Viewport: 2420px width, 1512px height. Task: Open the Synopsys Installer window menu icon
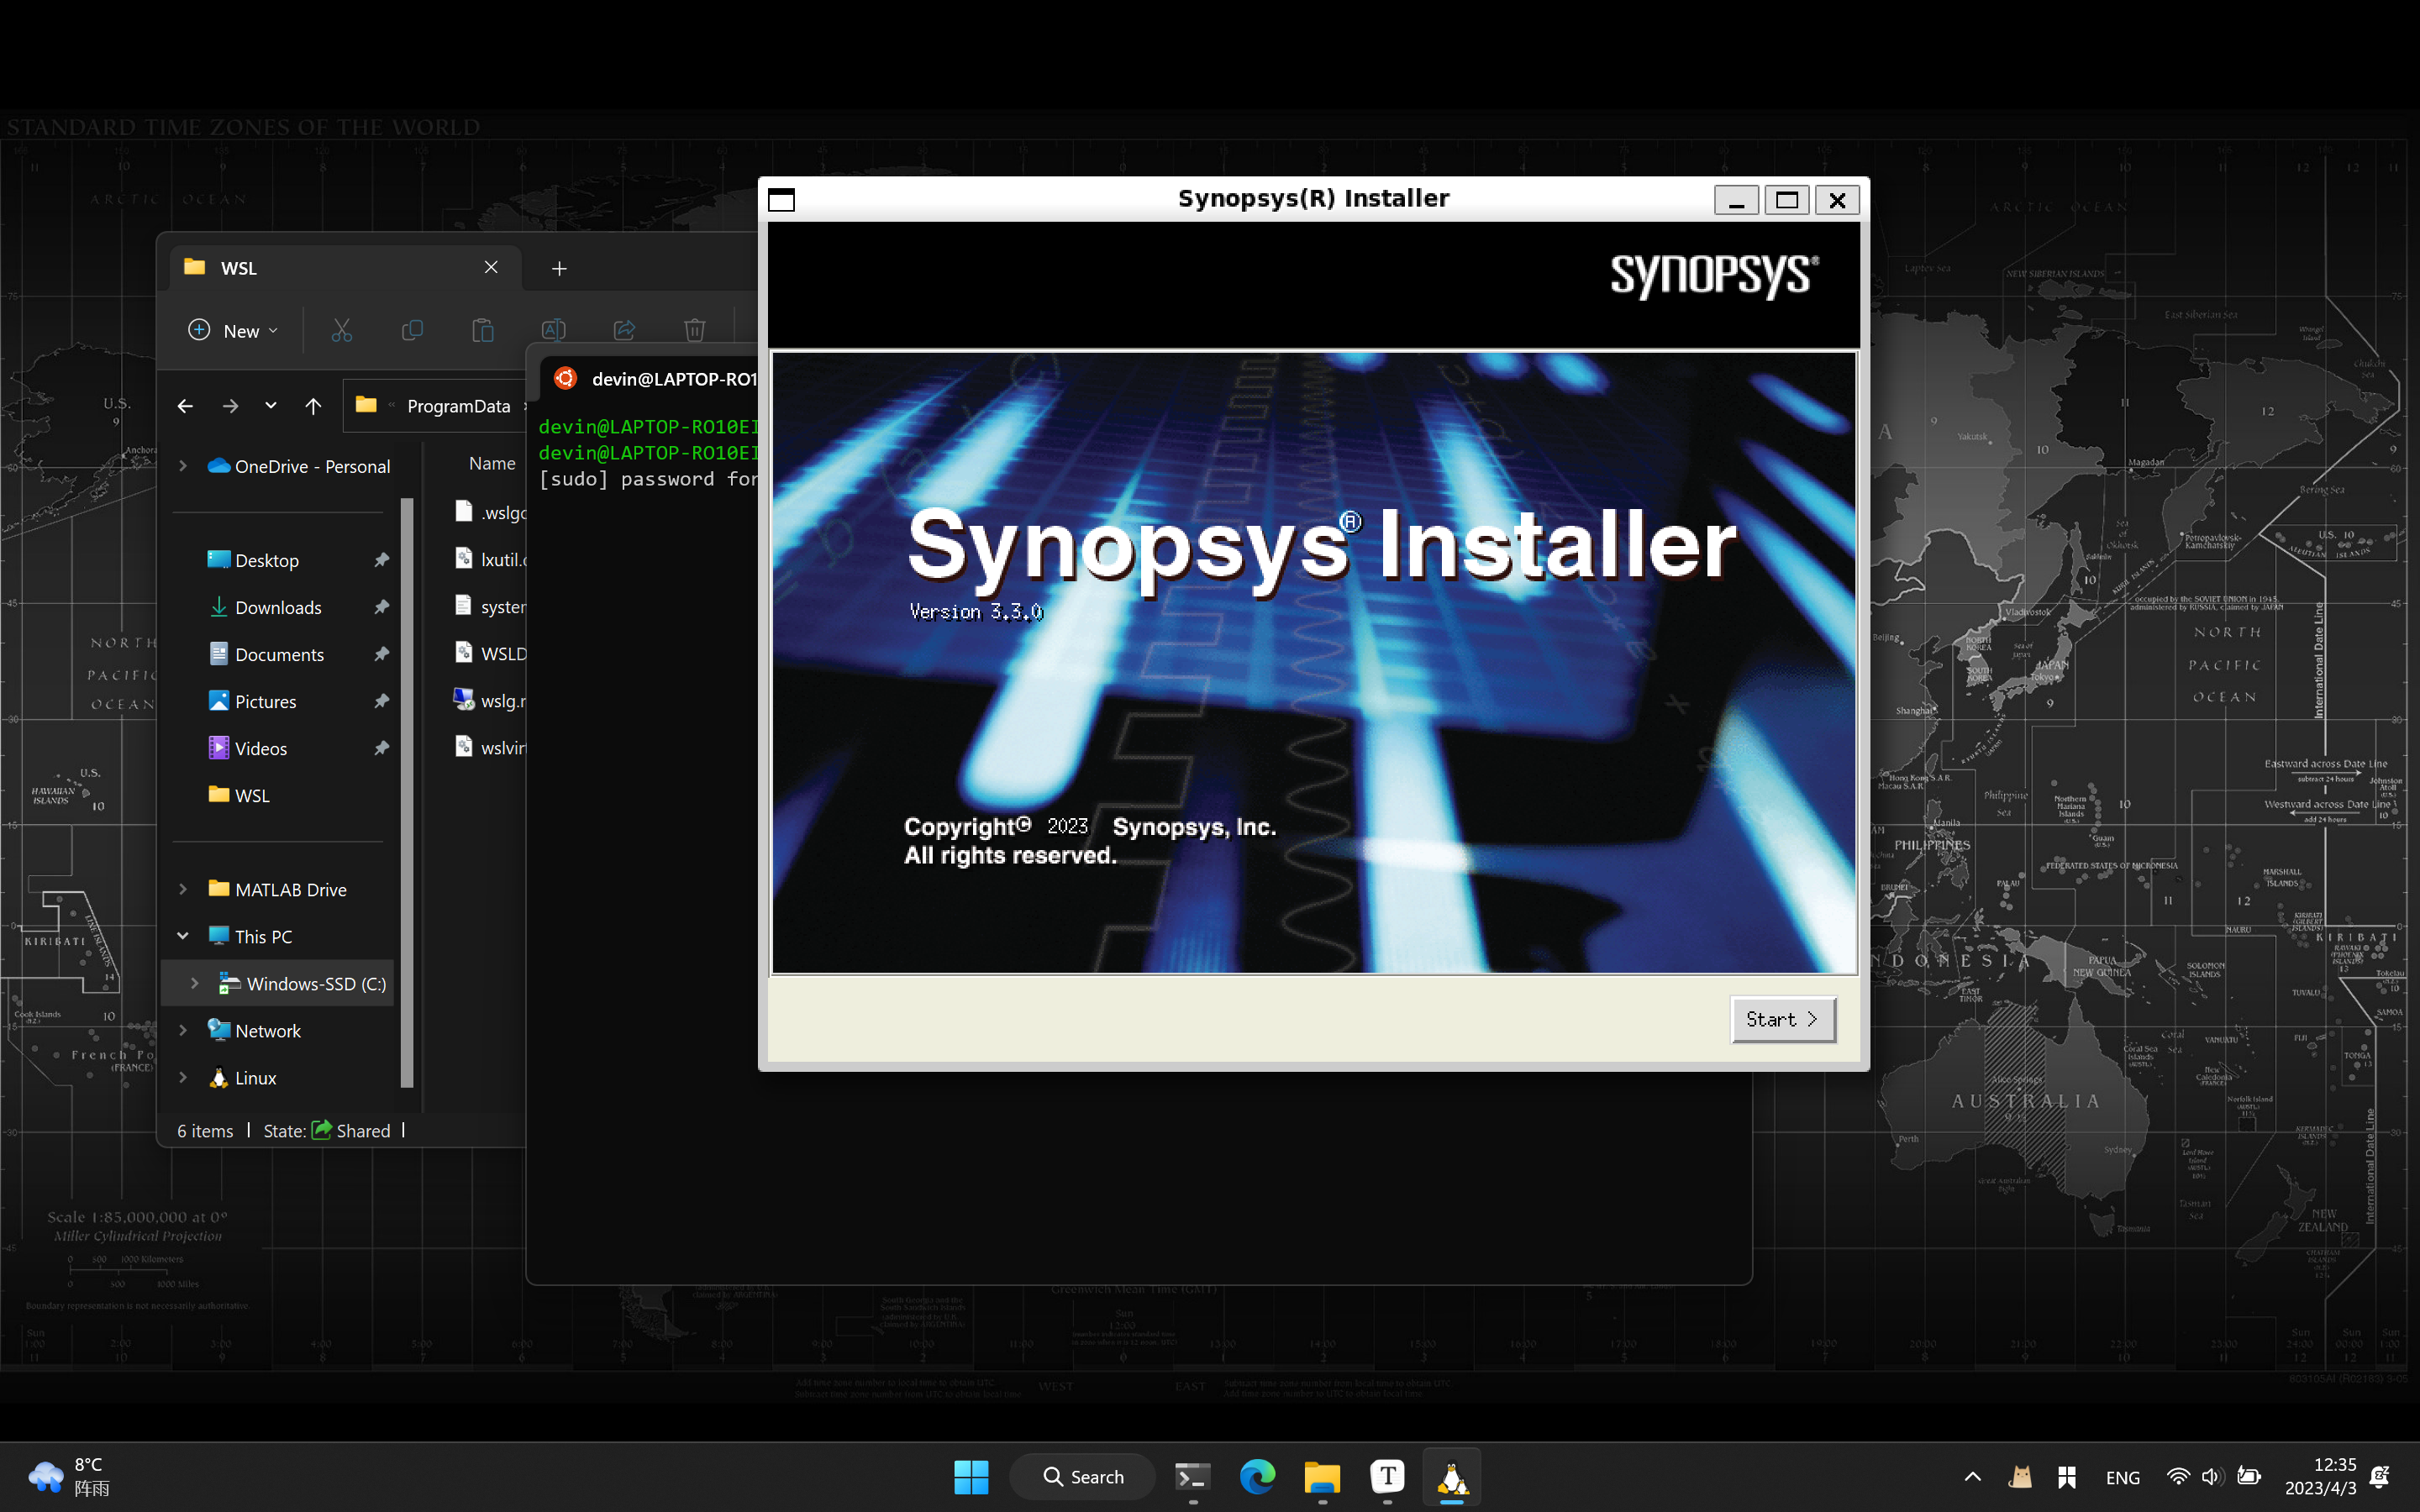point(781,200)
